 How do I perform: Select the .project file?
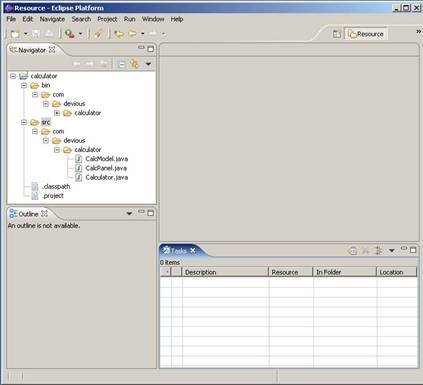pyautogui.click(x=53, y=196)
